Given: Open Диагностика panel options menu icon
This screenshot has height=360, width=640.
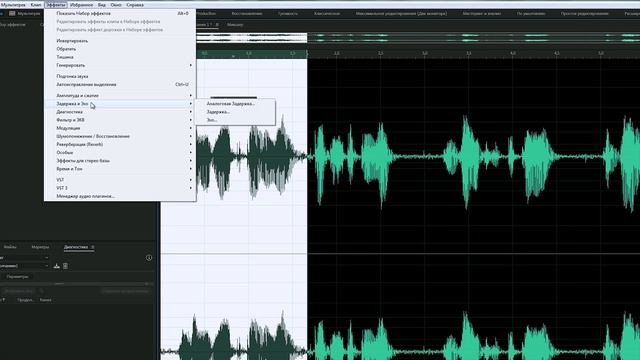Looking at the screenshot, I should point(93,247).
